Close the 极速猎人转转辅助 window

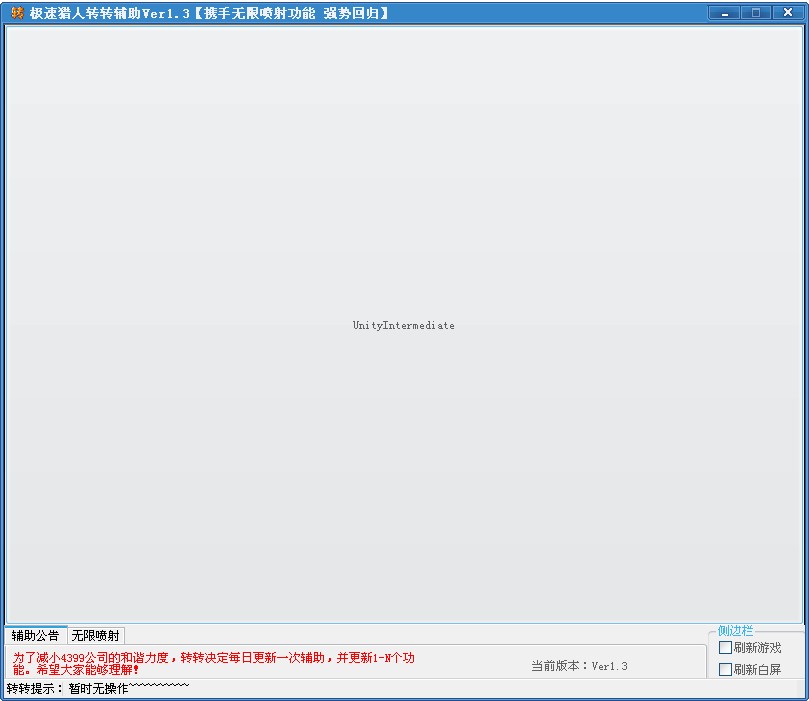[x=788, y=13]
